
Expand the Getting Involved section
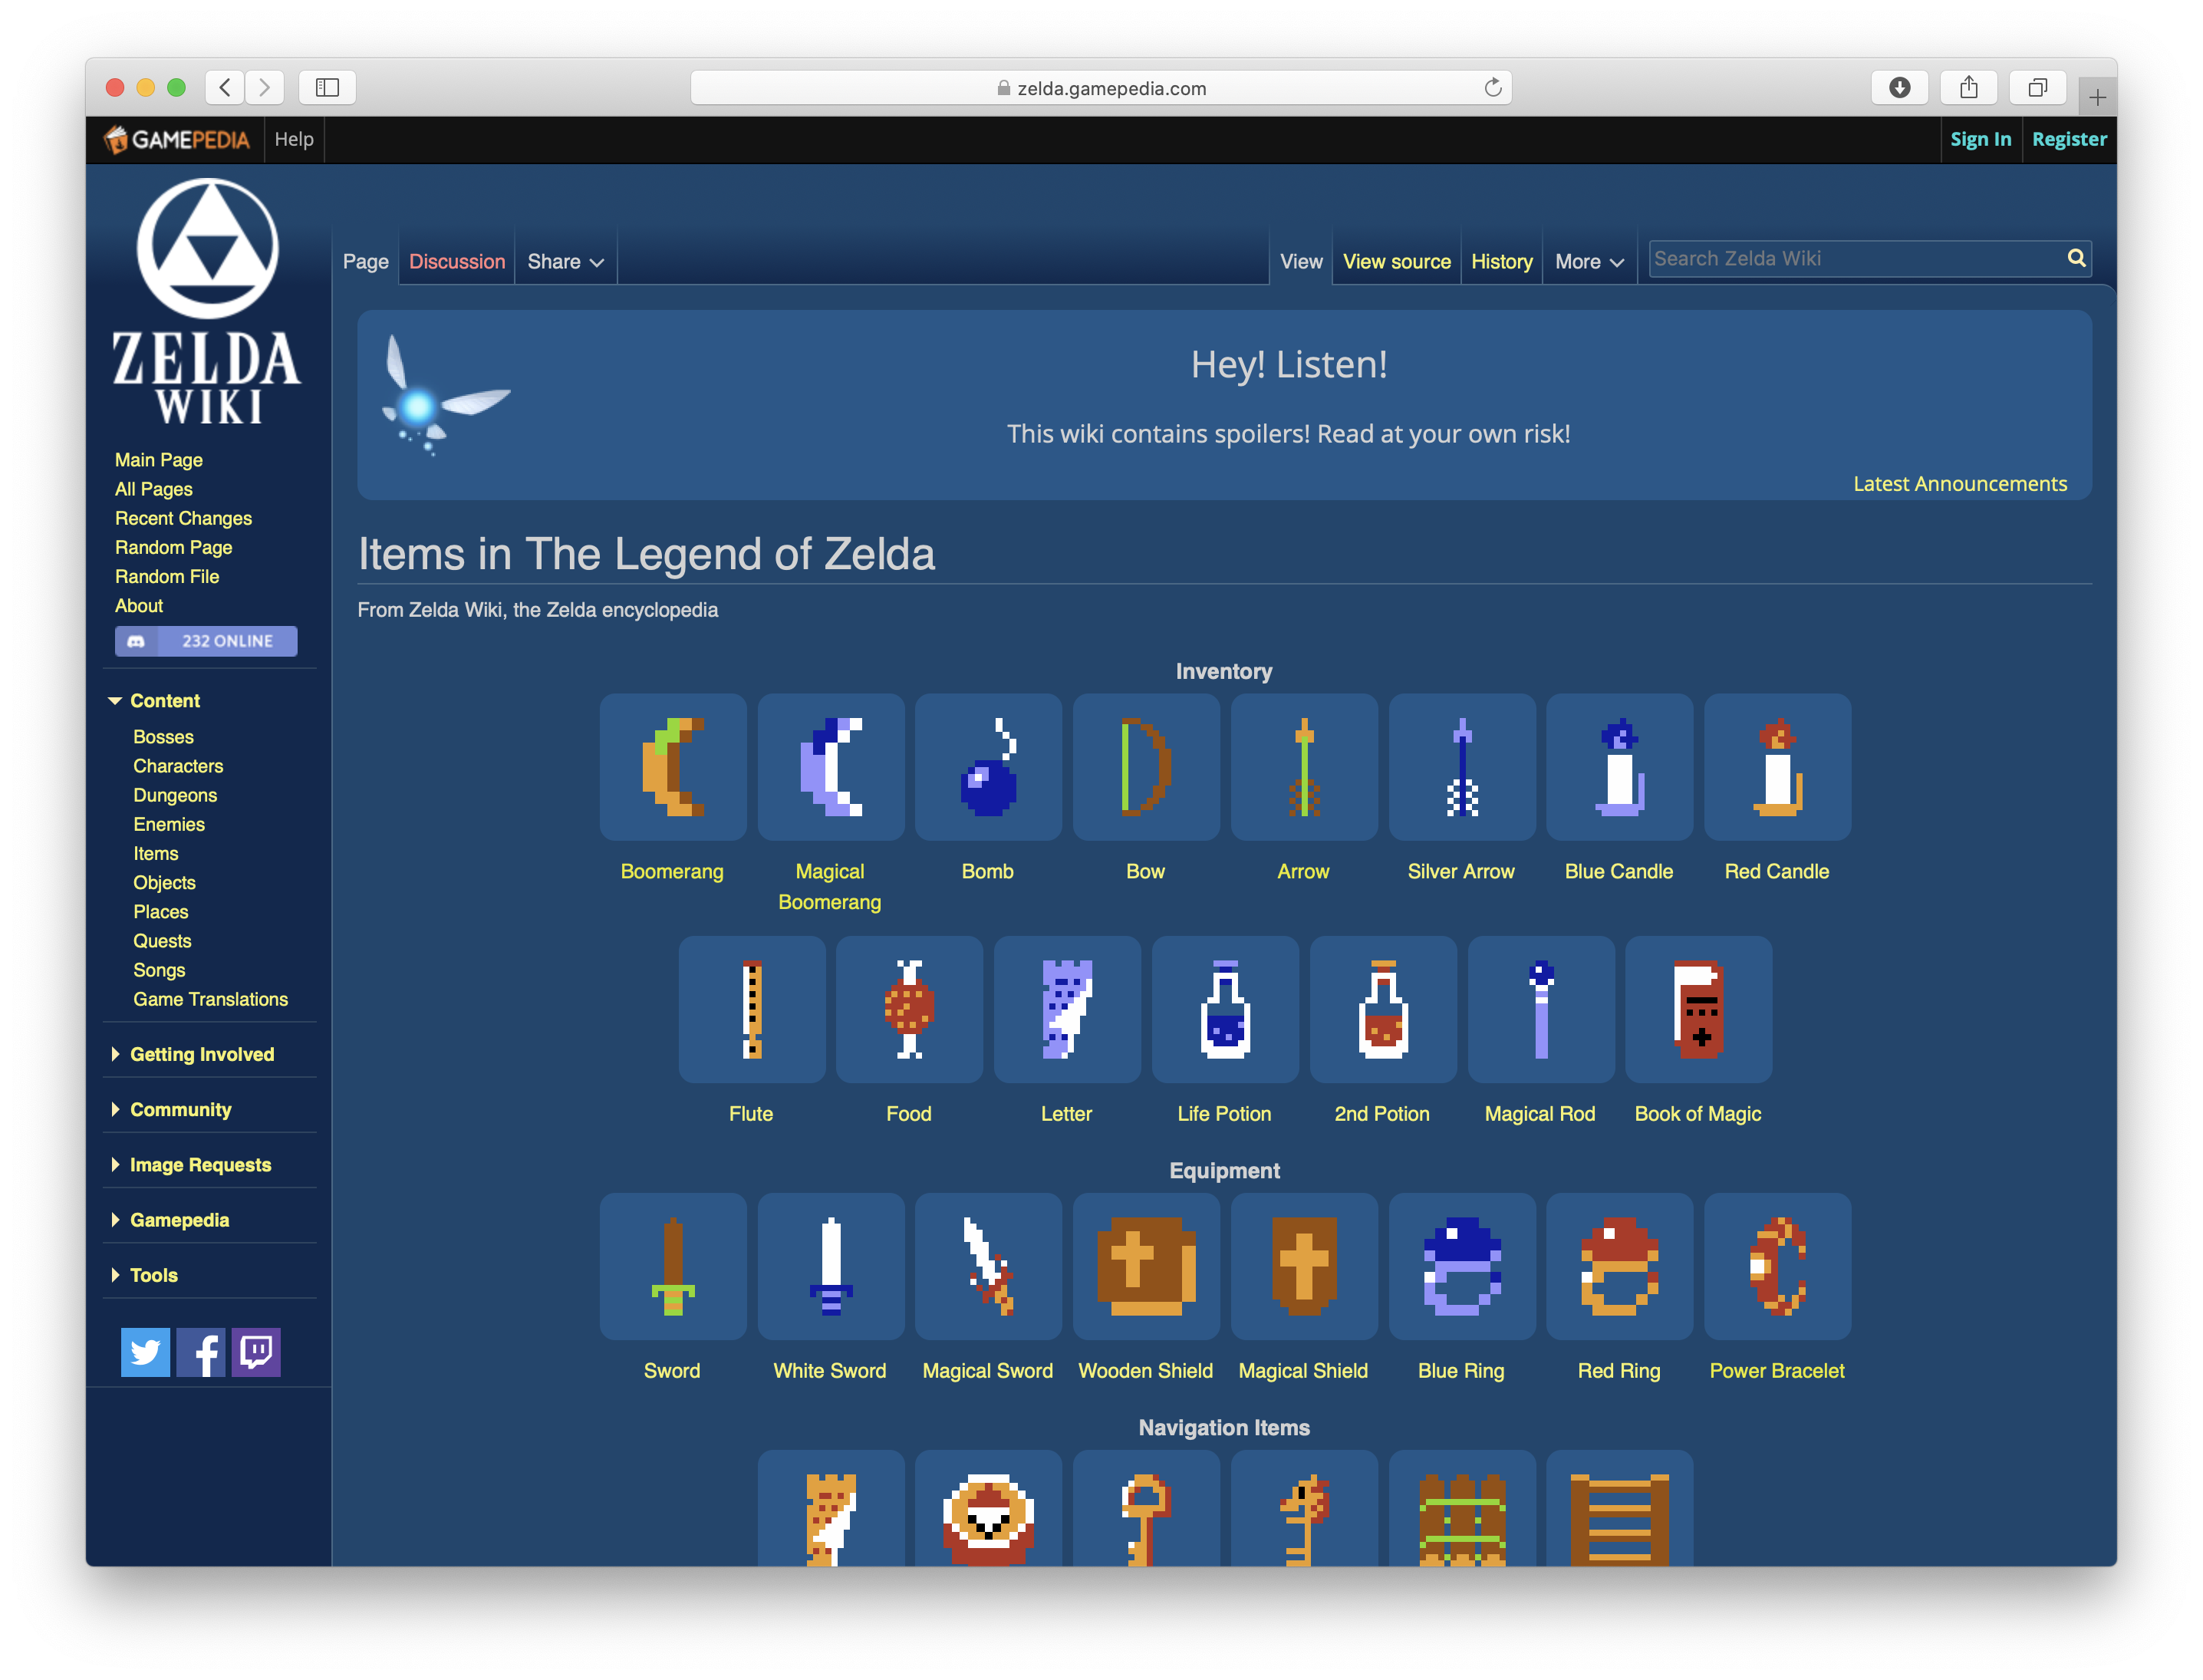click(200, 1054)
